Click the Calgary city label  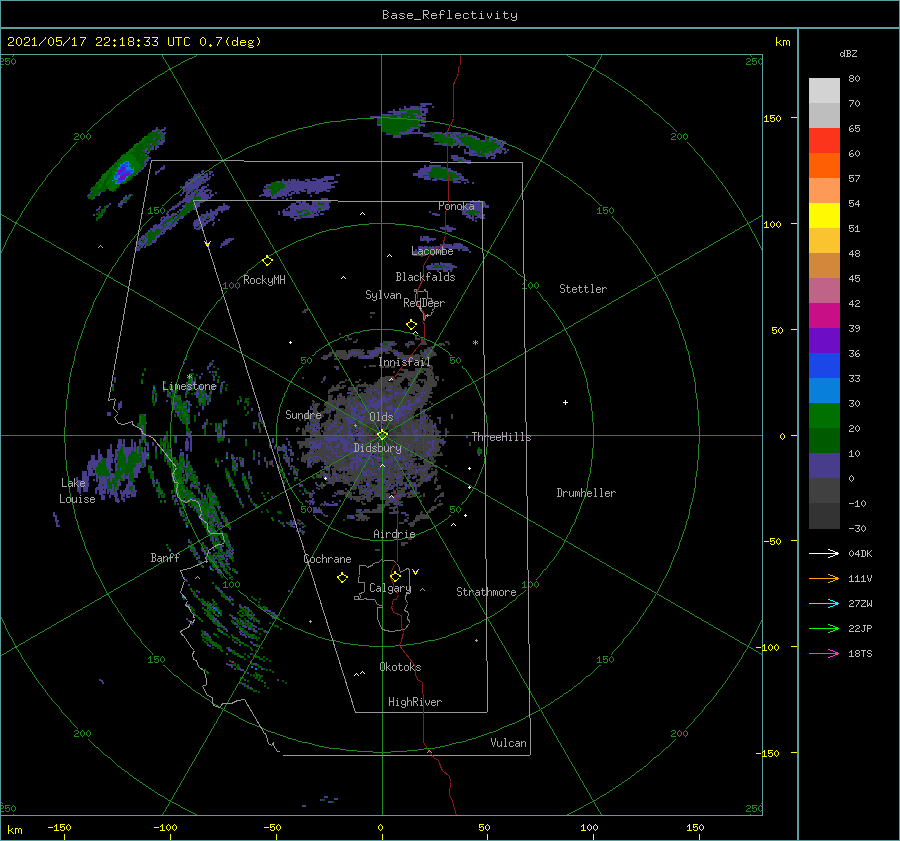coord(390,588)
